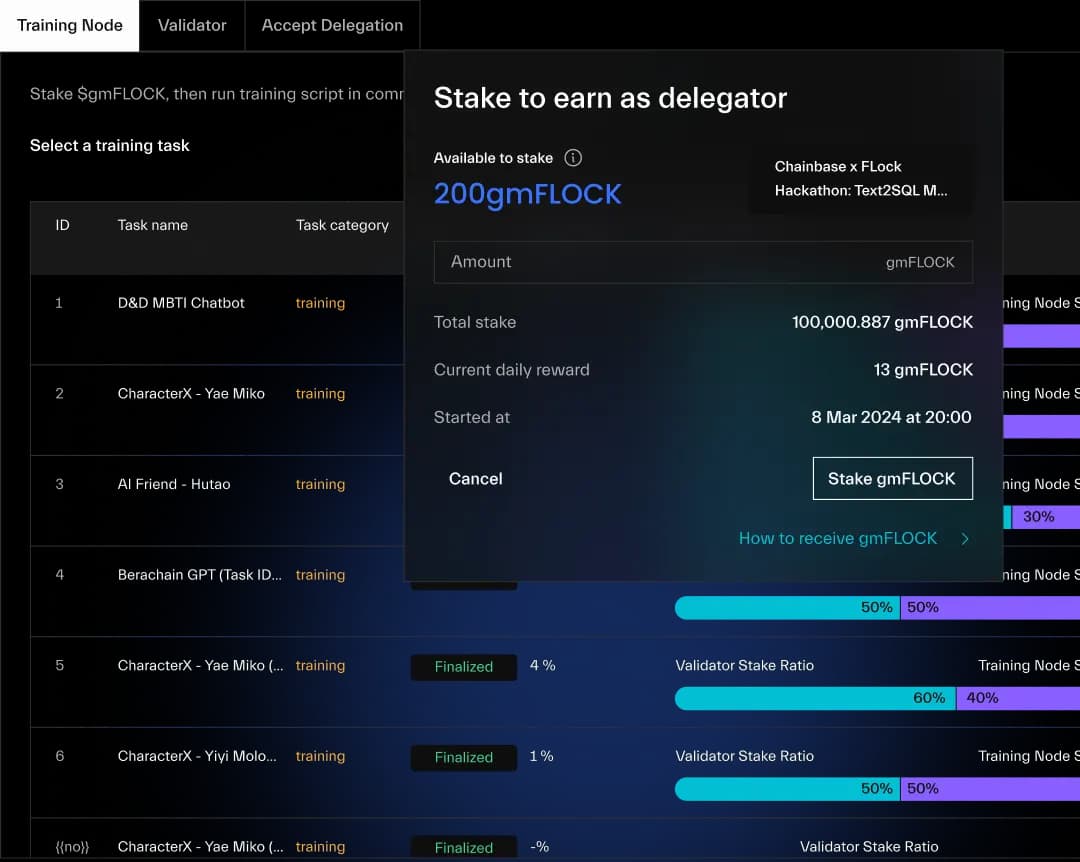Select the Training Node tab
This screenshot has height=862, width=1080.
70,25
